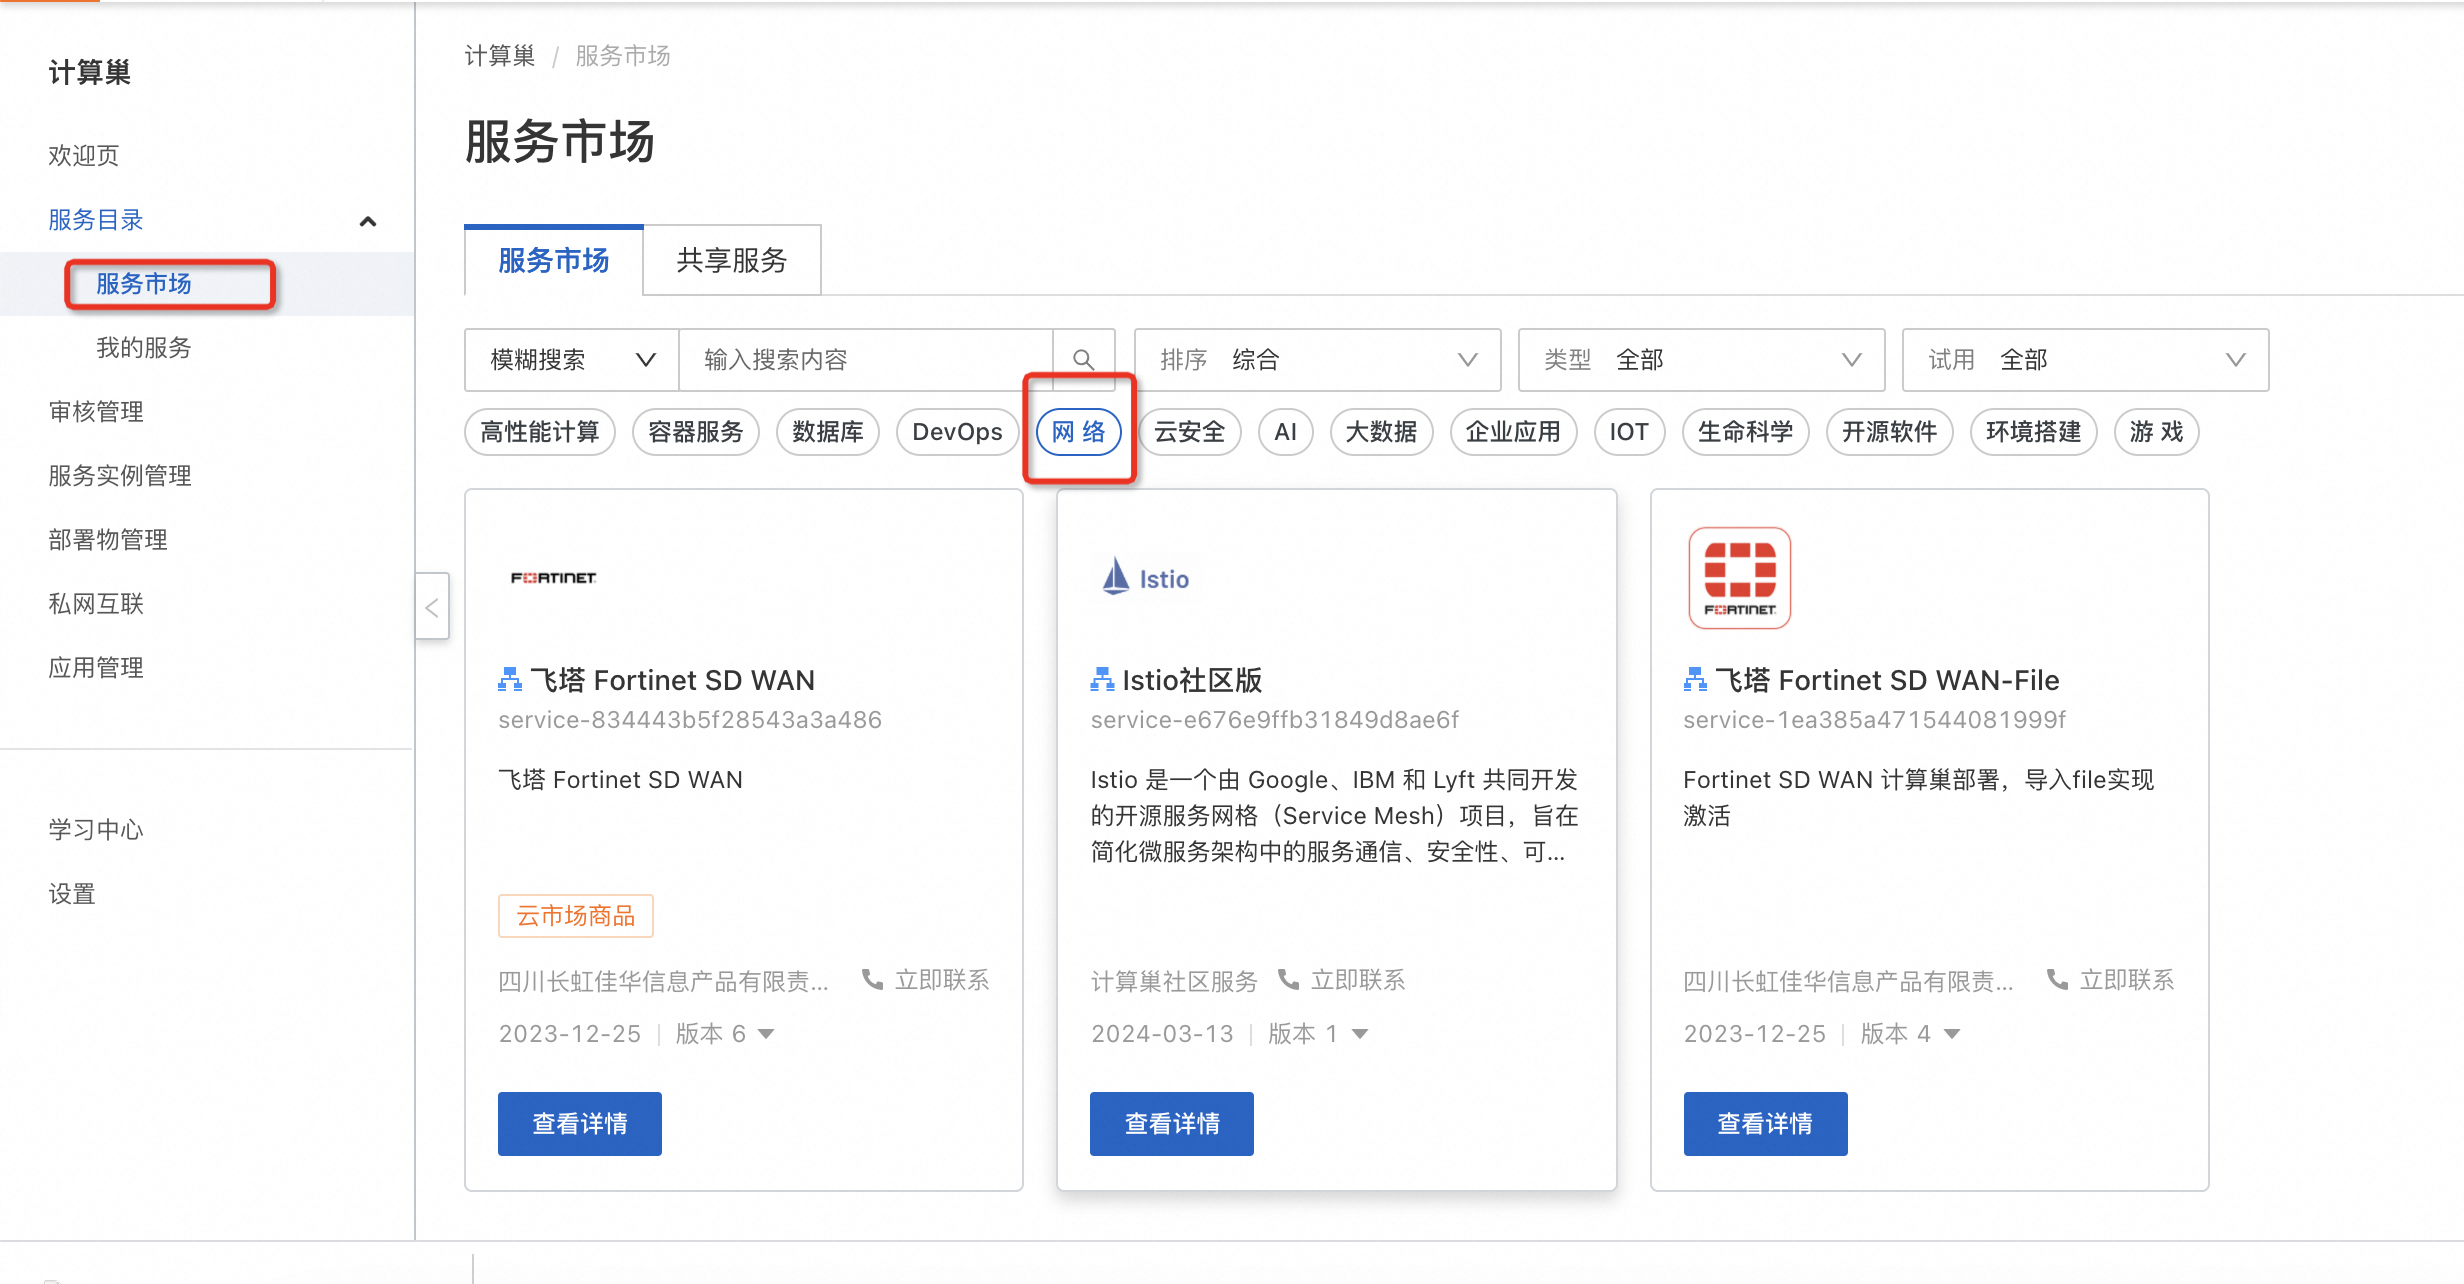The width and height of the screenshot is (2464, 1284).
Task: Click the search magnifier icon
Action: click(x=1083, y=360)
